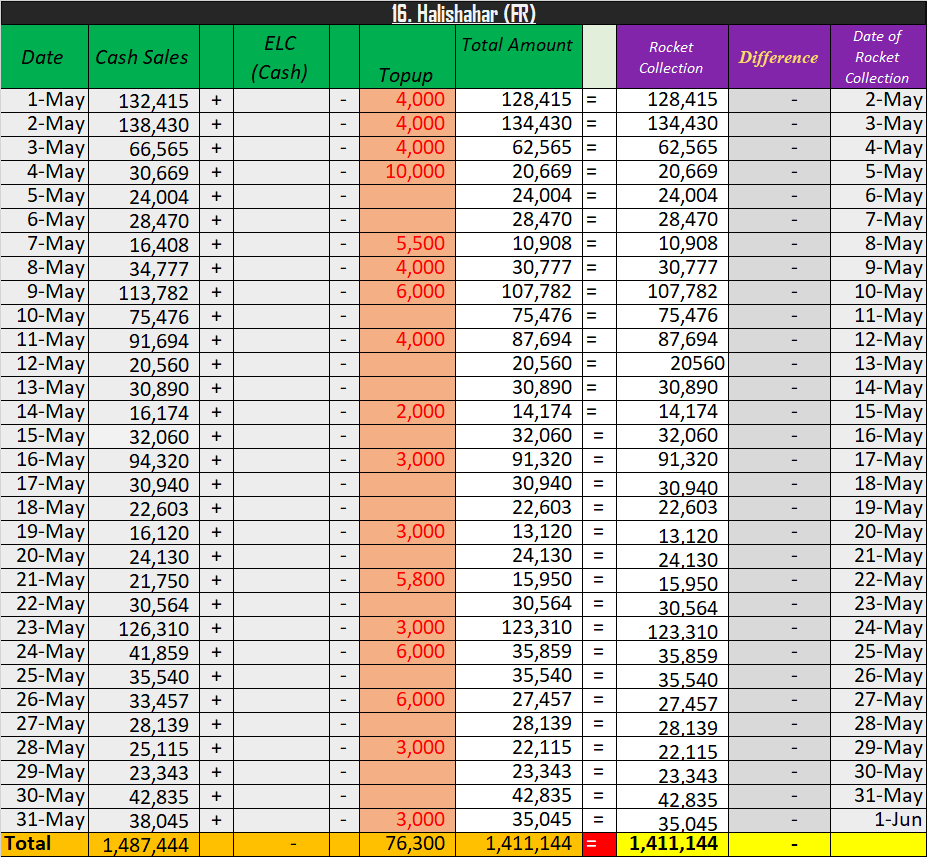
Task: Click the collection date '31-May'
Action: [x=878, y=797]
